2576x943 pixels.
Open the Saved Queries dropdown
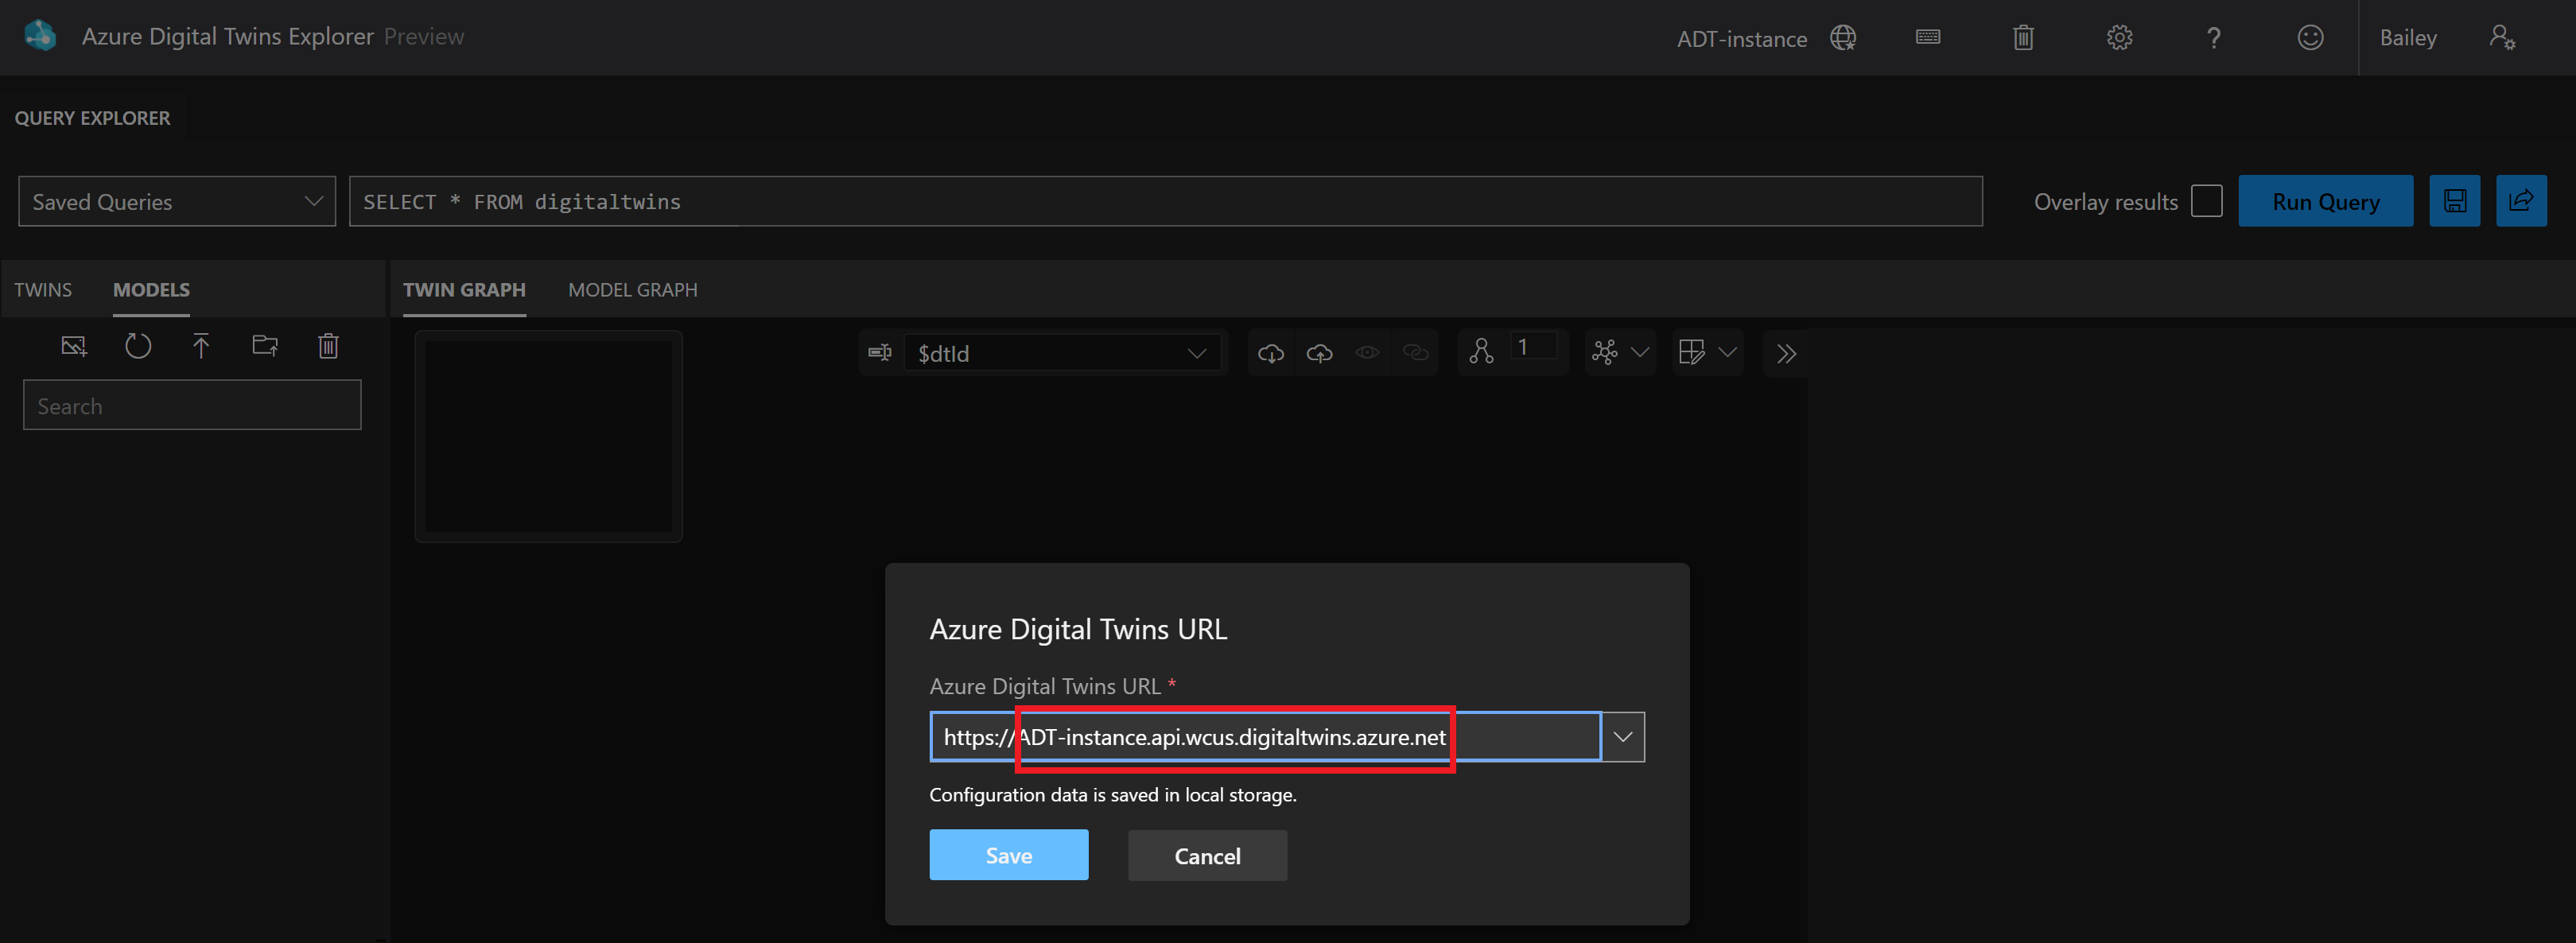[177, 201]
